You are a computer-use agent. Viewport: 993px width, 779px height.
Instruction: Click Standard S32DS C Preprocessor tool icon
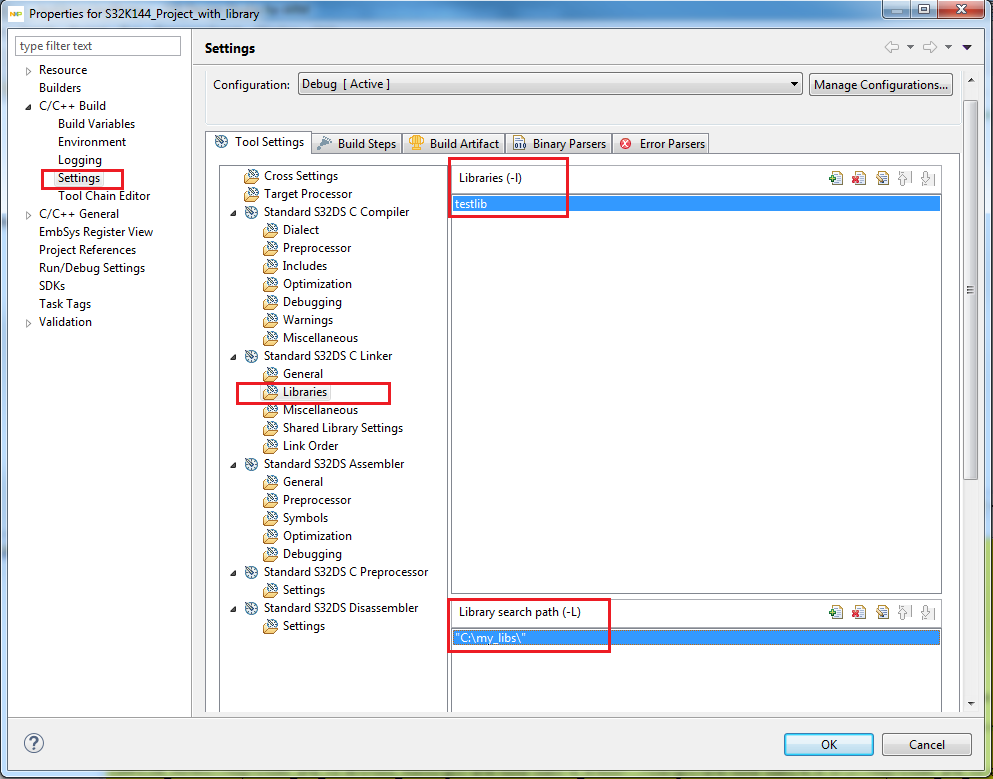click(x=251, y=572)
